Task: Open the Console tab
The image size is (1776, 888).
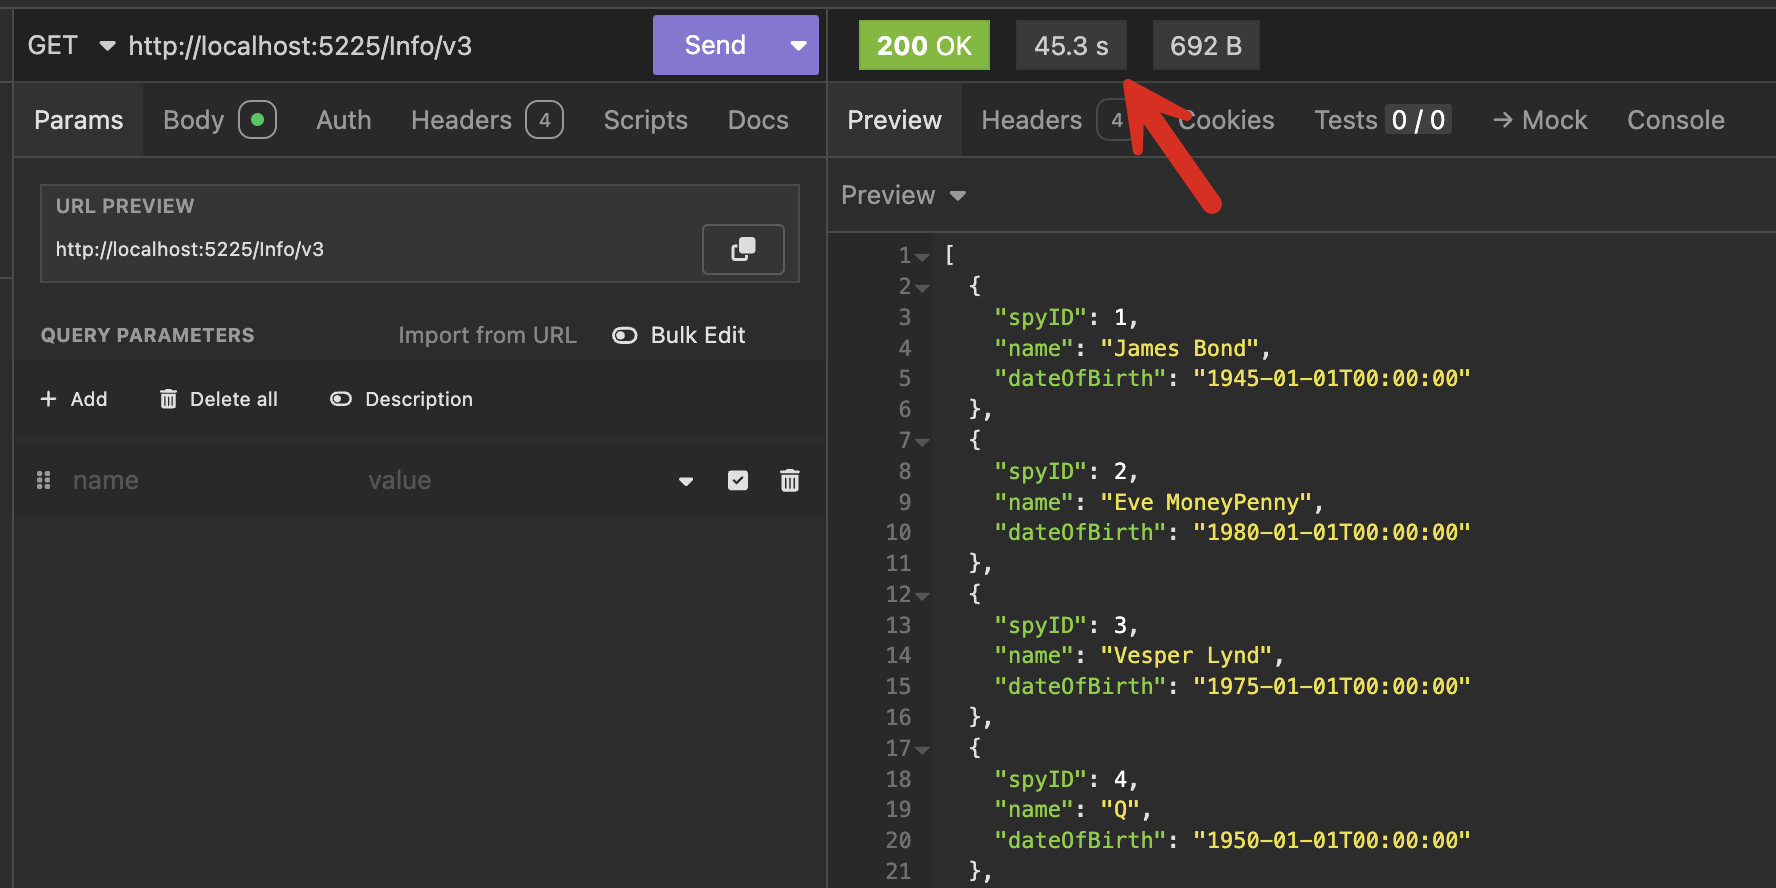Action: pos(1675,120)
